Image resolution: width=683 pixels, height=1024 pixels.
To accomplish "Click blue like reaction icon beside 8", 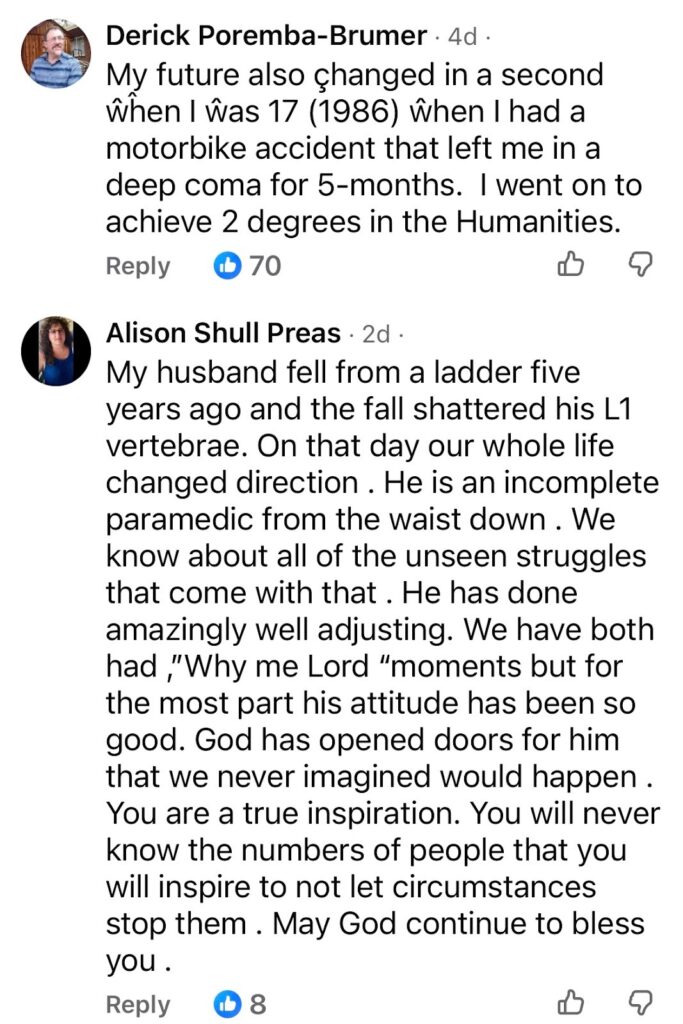I will tap(229, 1004).
